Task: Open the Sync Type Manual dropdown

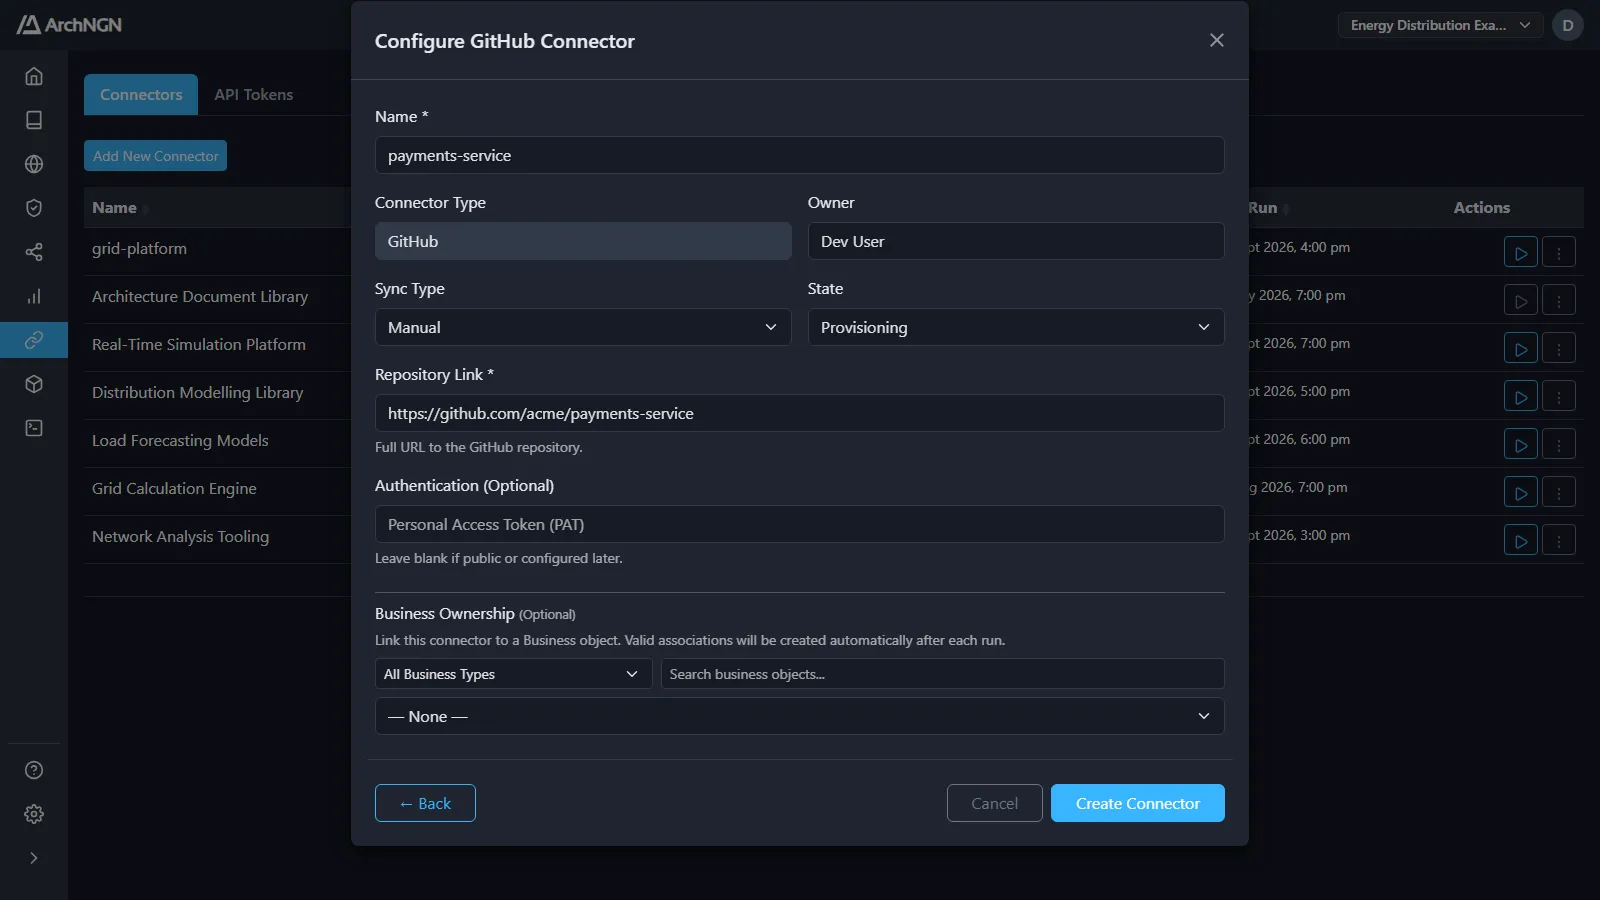Action: [583, 327]
